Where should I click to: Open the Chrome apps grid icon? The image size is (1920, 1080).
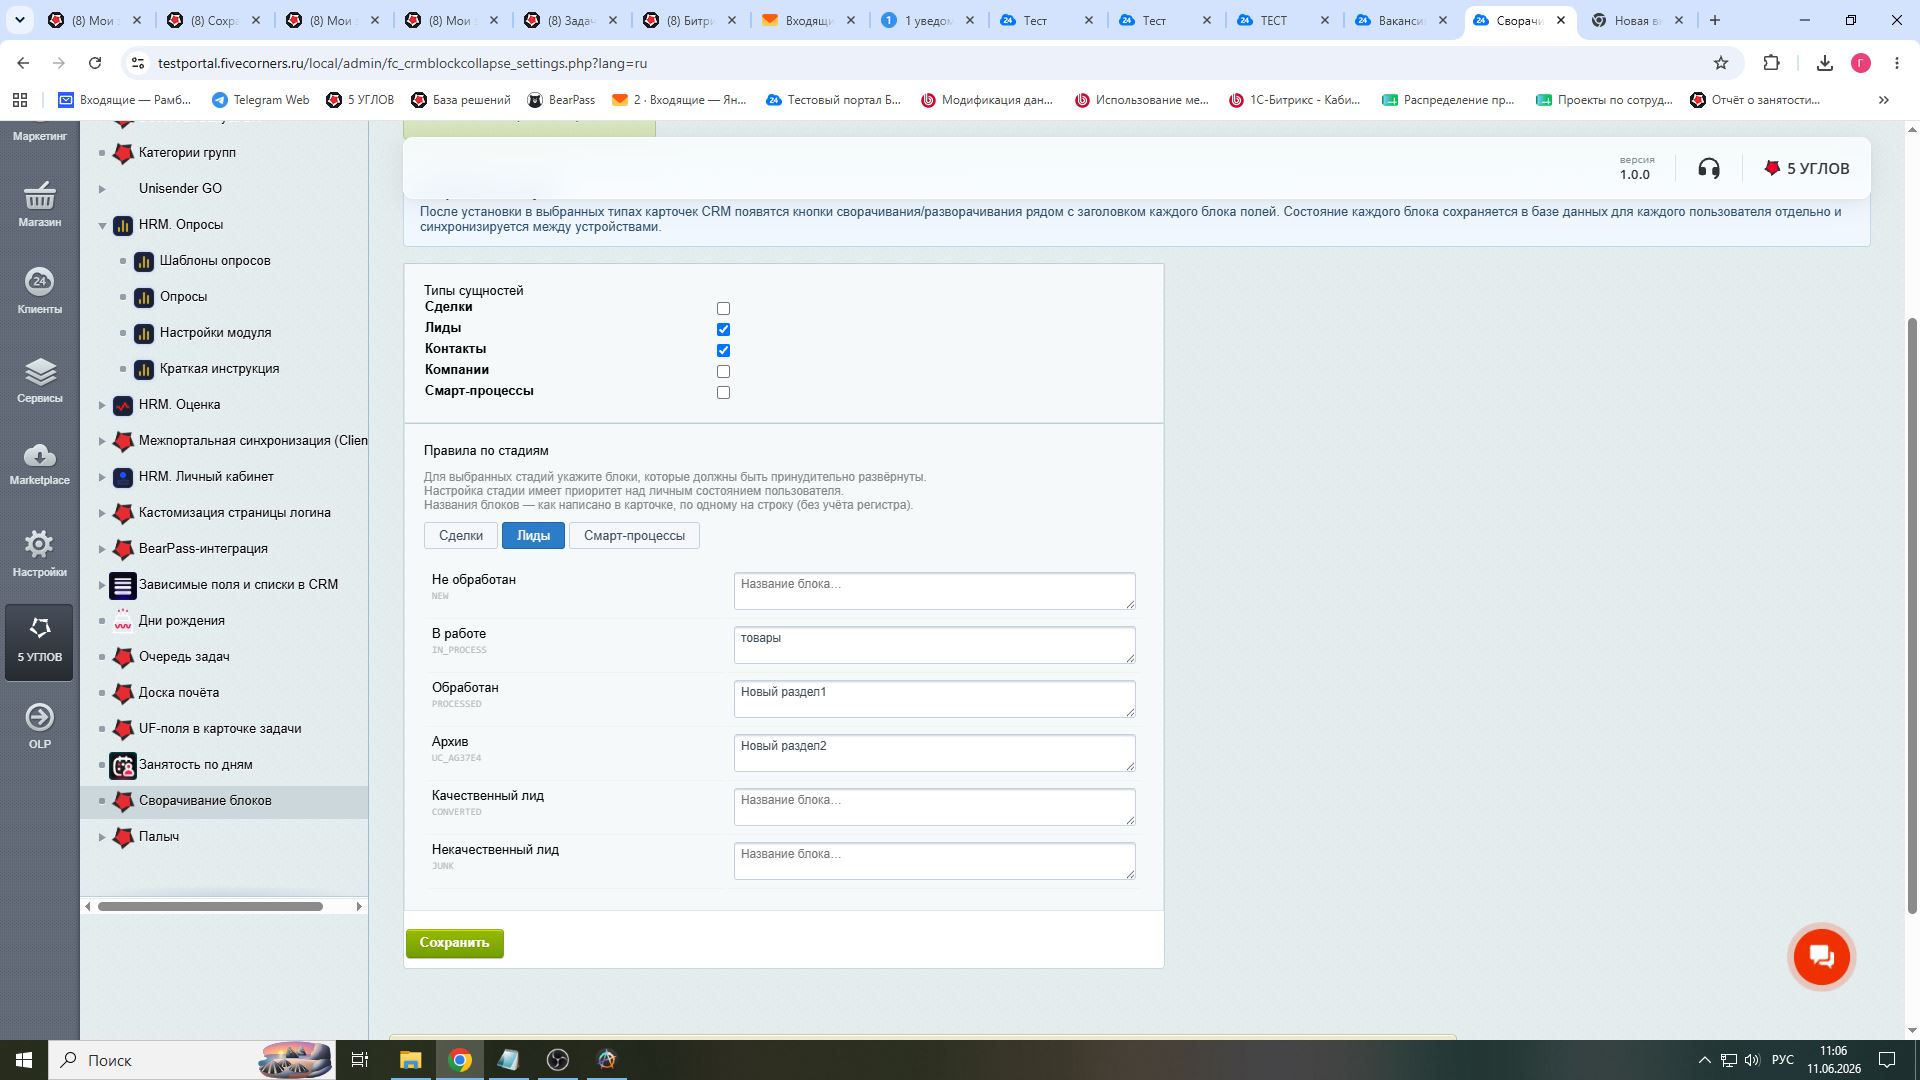(x=19, y=100)
